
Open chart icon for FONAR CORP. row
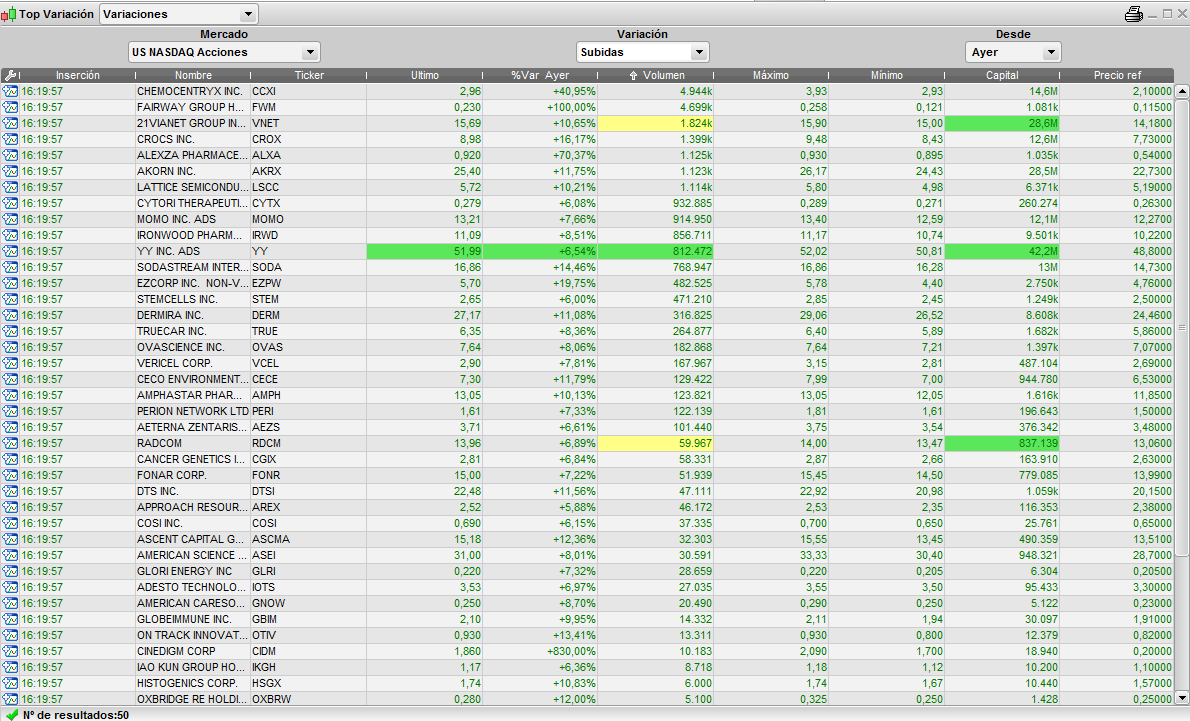11,475
